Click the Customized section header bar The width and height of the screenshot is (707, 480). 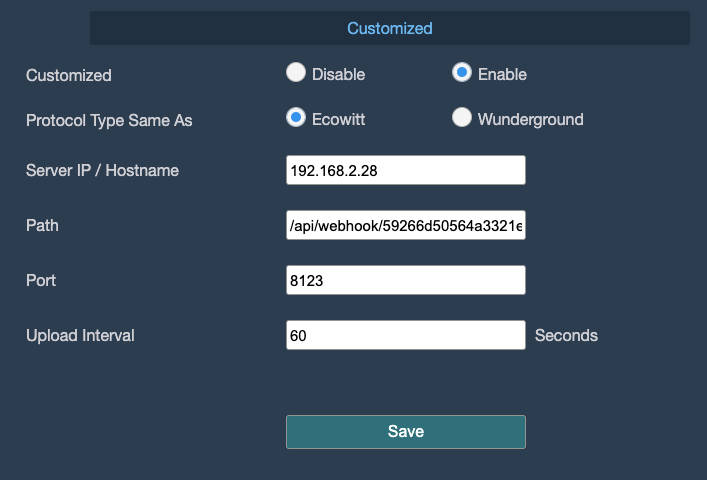tap(389, 28)
